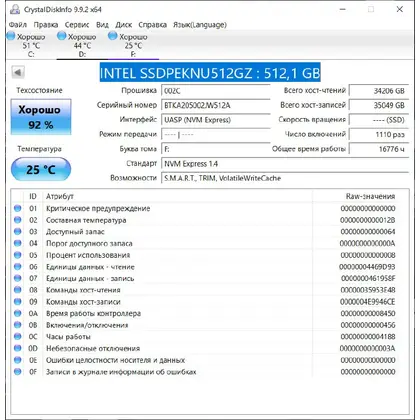
Task: Click the Температура label
Action: click(39, 149)
